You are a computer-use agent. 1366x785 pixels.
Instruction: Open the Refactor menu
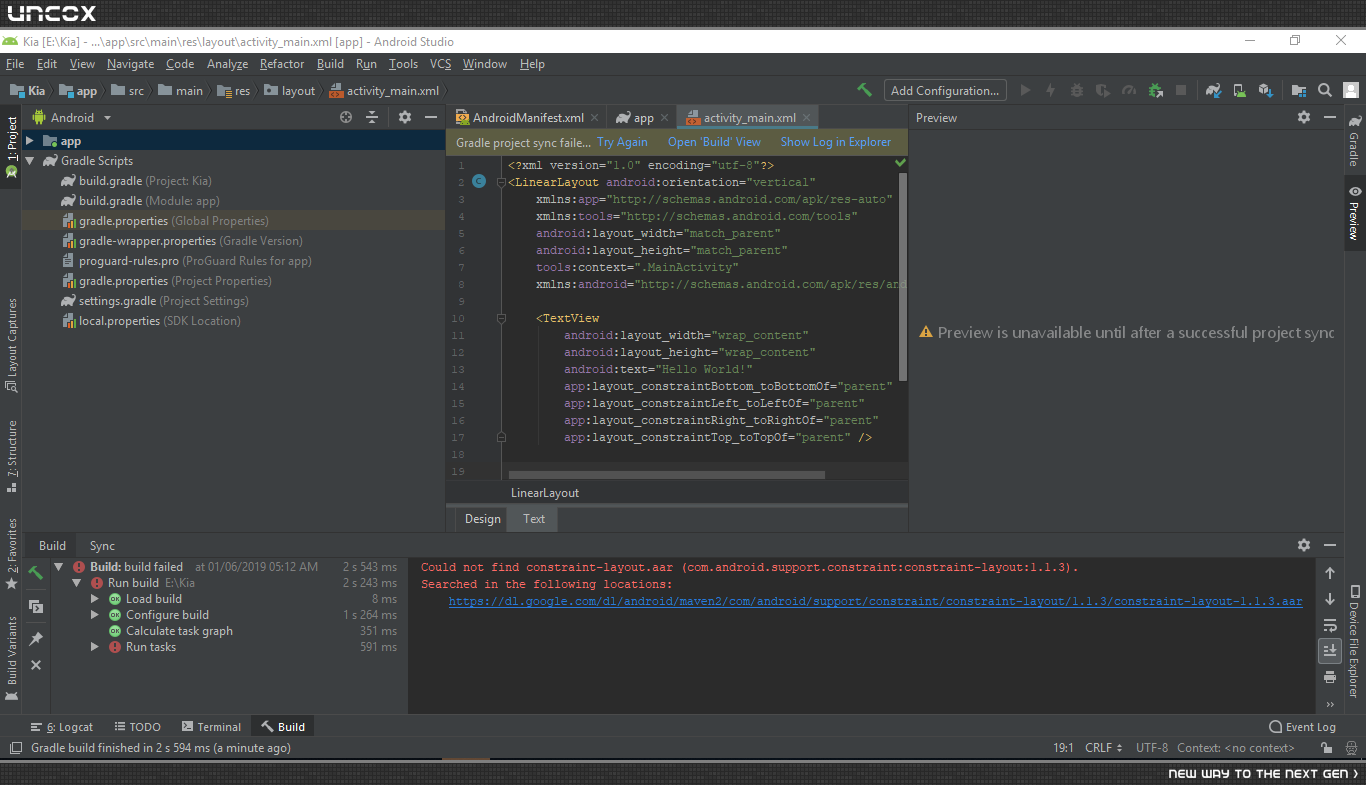(282, 64)
